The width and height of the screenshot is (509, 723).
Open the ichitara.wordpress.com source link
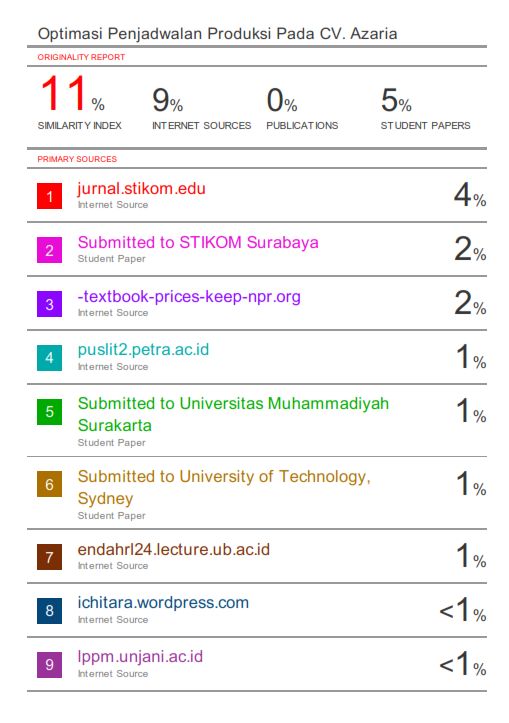pyautogui.click(x=163, y=603)
